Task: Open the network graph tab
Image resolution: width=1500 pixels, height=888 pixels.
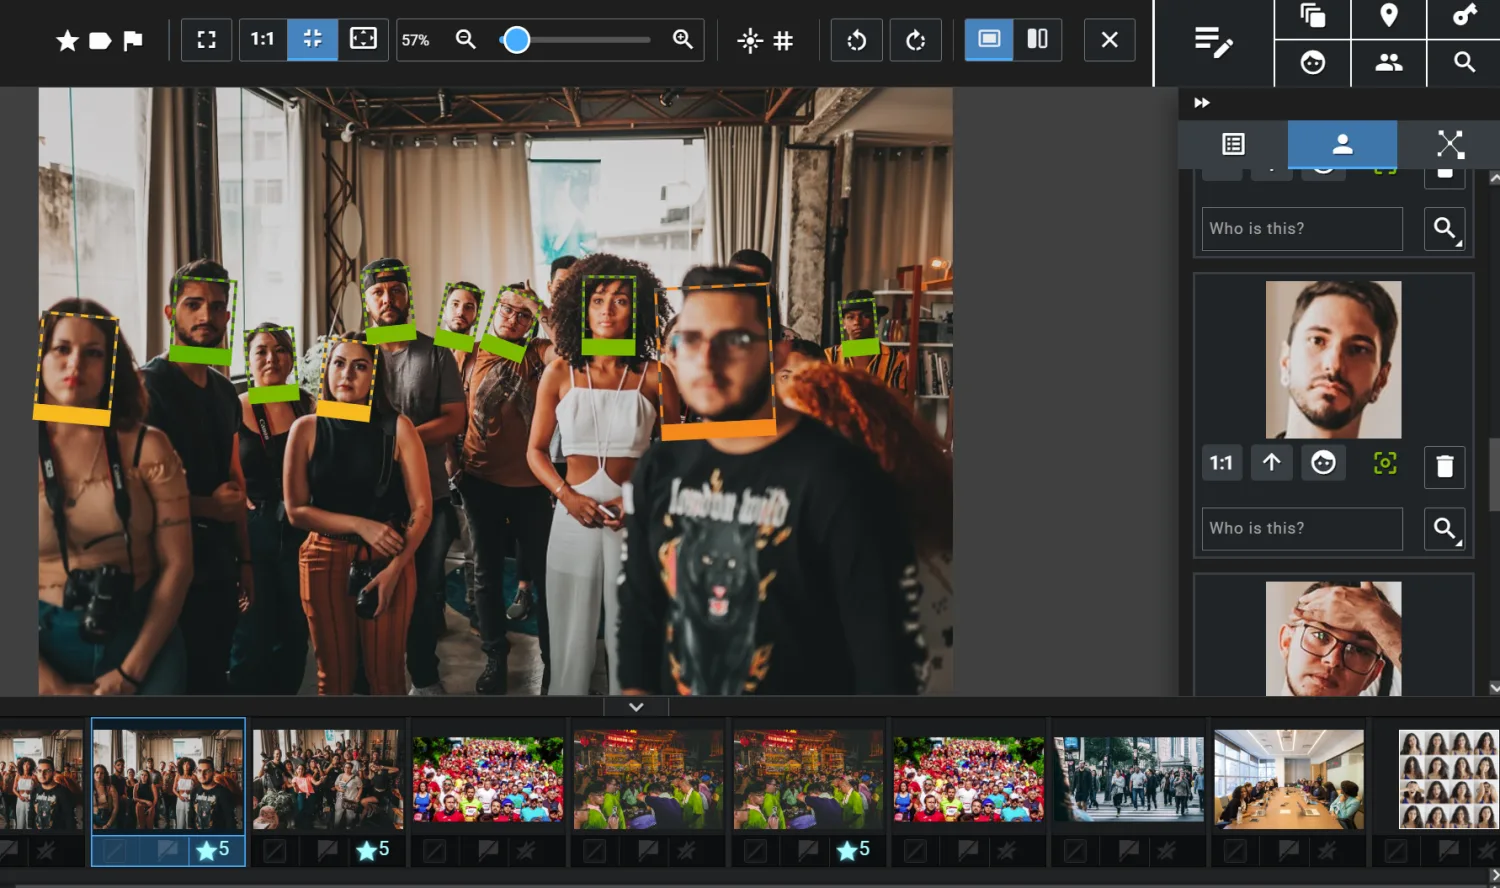Action: 1450,145
